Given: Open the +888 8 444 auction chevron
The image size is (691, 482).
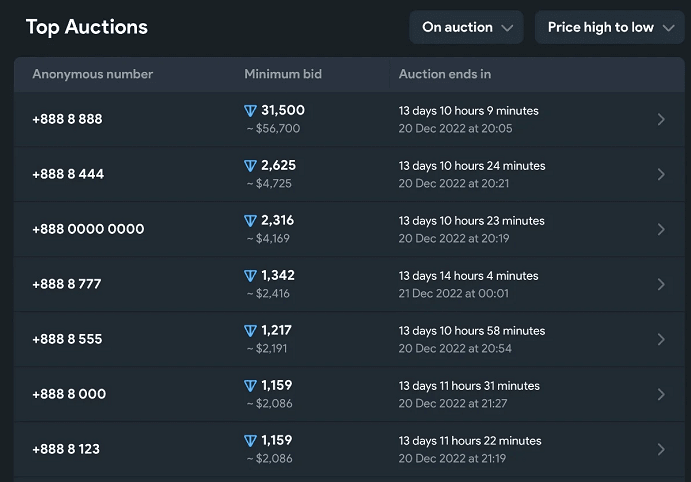Looking at the screenshot, I should click(x=661, y=174).
